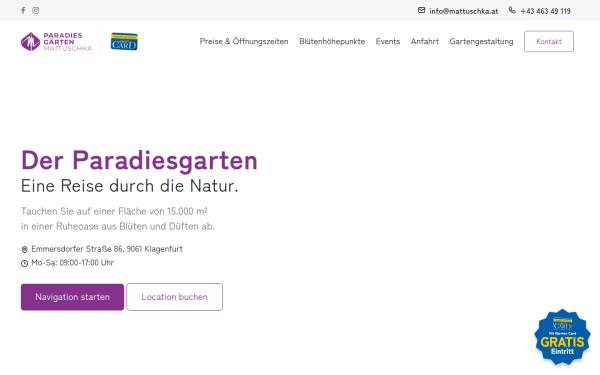Screen dimensions: 600x375
Task: Open Preise & Öffnungszeiten menu item
Action: (x=244, y=41)
